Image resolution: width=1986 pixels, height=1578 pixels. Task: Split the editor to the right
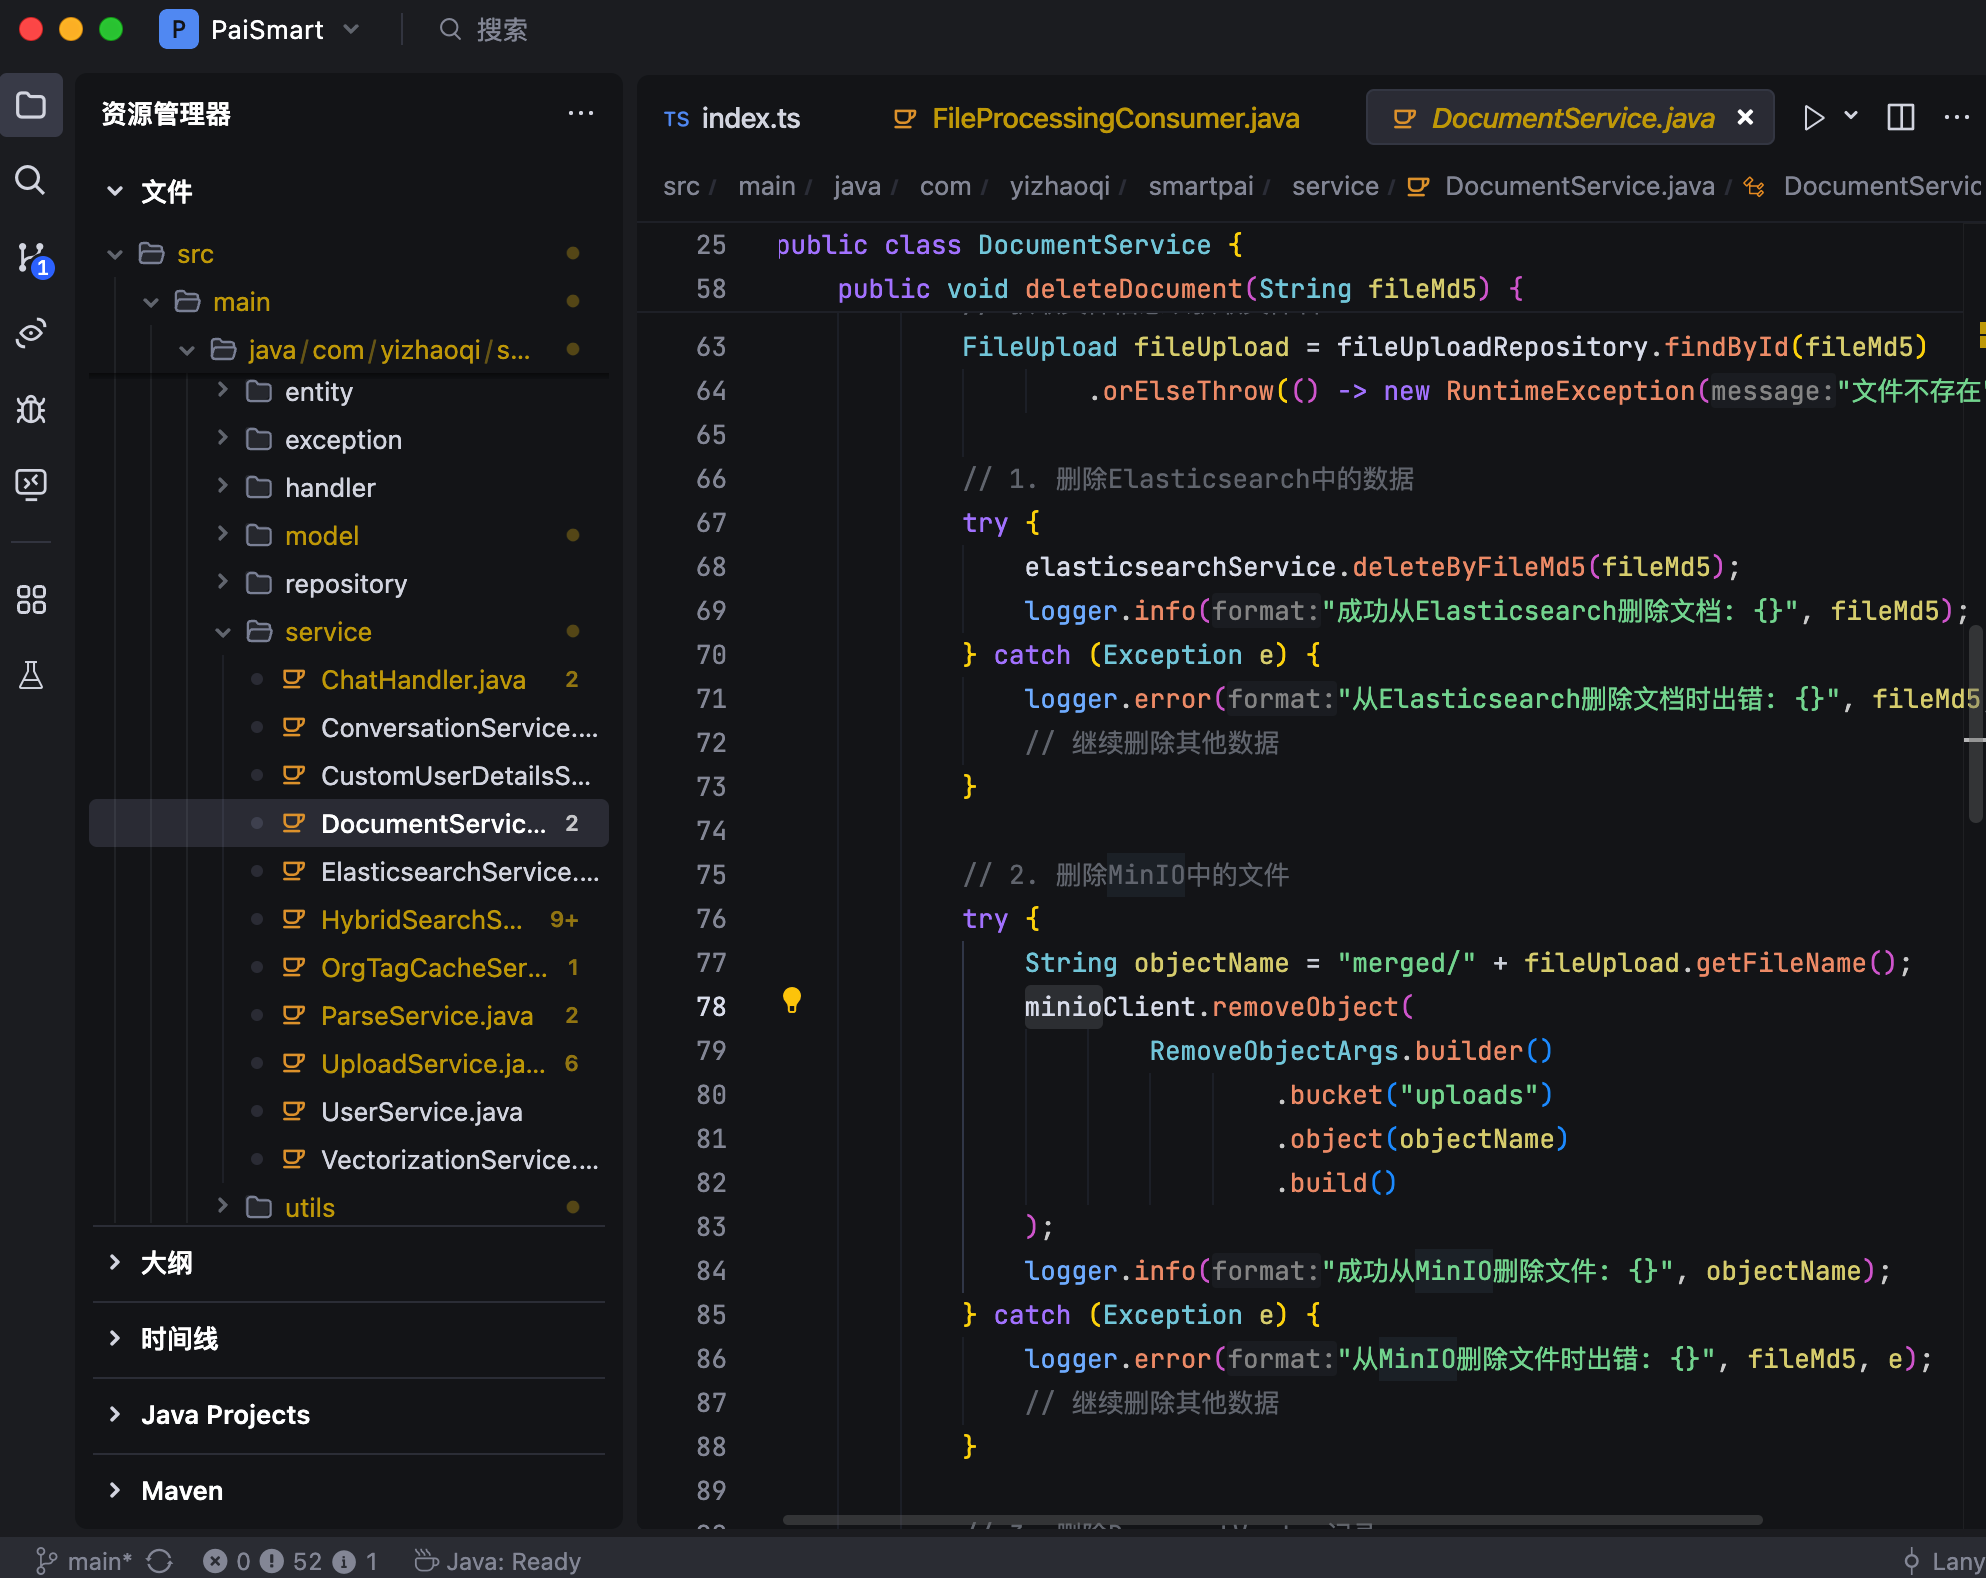[1900, 118]
